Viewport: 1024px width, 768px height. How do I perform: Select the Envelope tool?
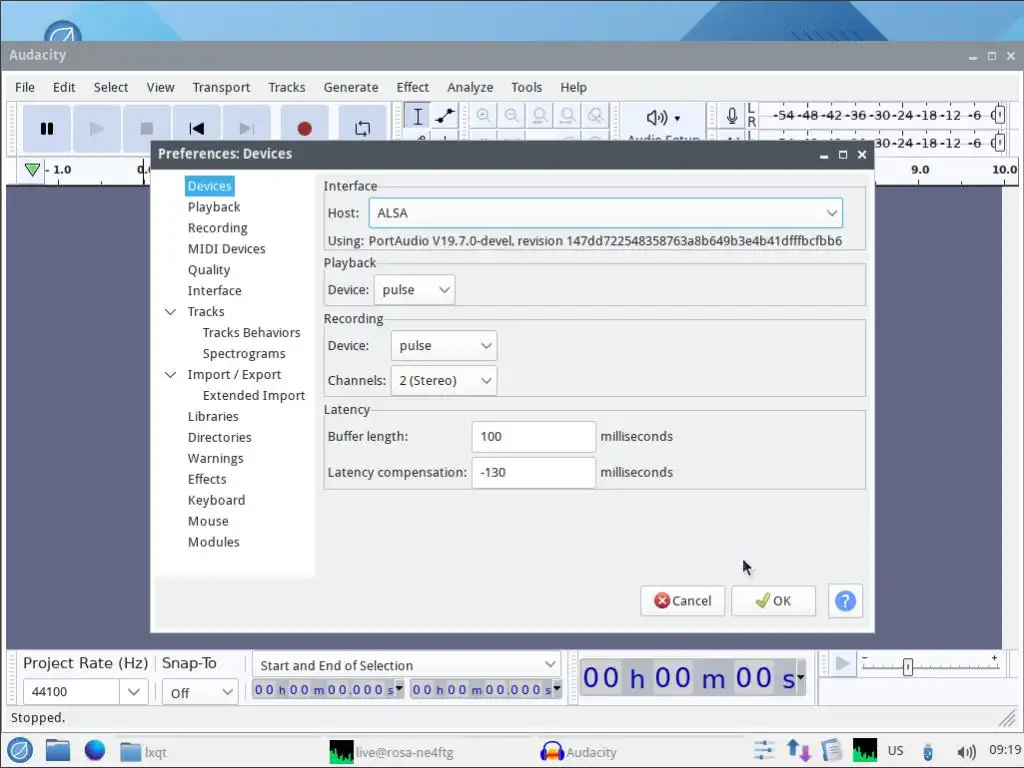[445, 116]
